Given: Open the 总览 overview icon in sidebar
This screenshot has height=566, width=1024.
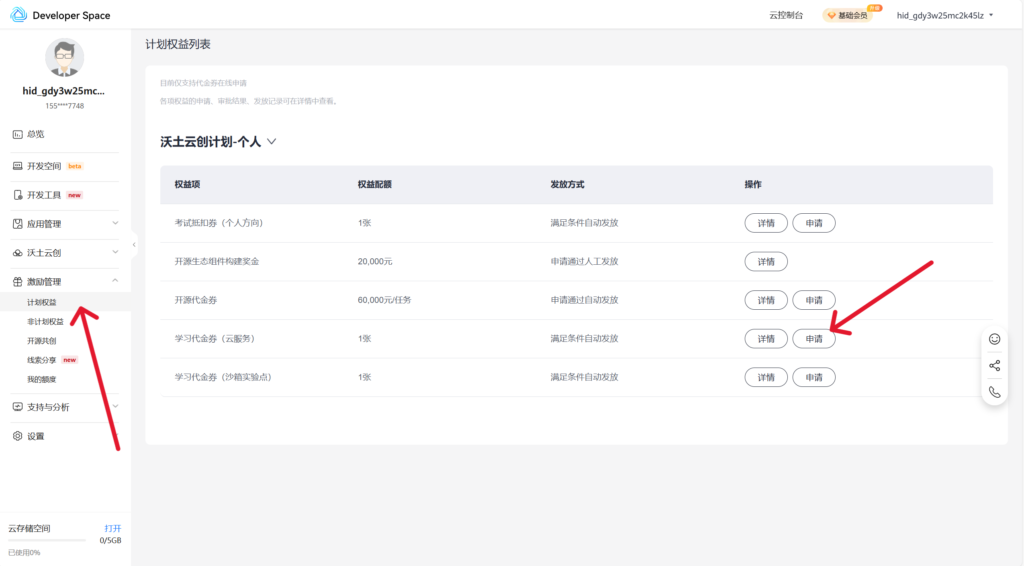Looking at the screenshot, I should (x=18, y=134).
